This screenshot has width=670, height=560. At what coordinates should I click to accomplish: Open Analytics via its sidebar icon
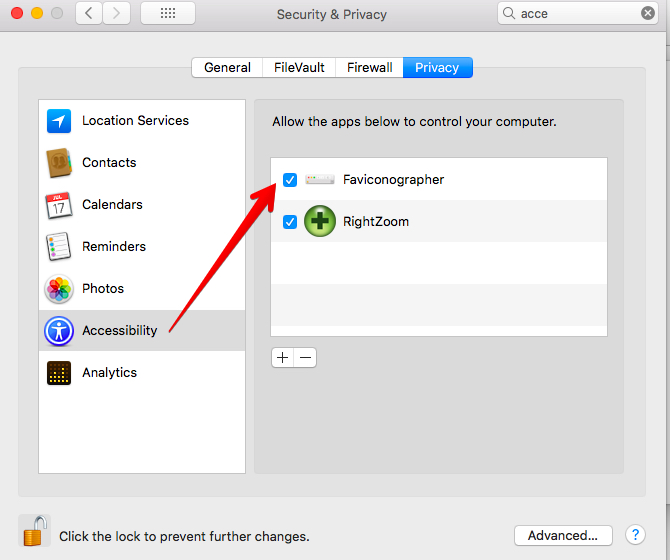(x=59, y=373)
